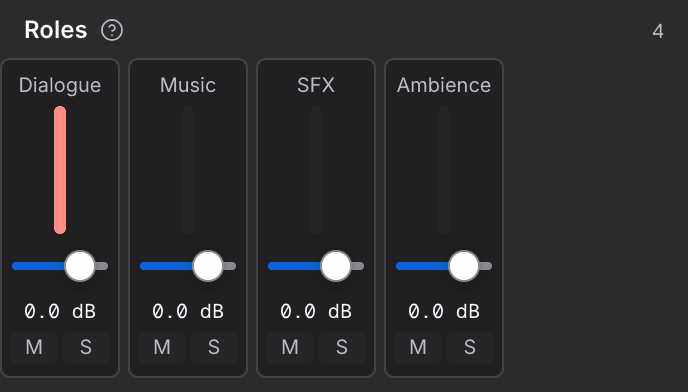Solo the SFX role
This screenshot has height=392, width=688.
coord(342,348)
